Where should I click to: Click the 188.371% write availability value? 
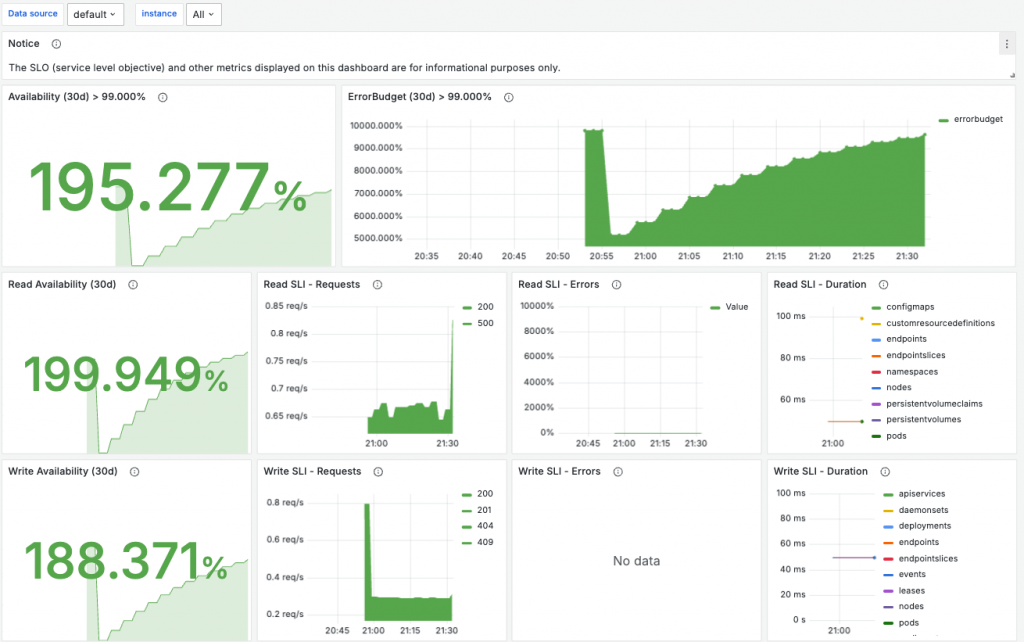tap(125, 561)
